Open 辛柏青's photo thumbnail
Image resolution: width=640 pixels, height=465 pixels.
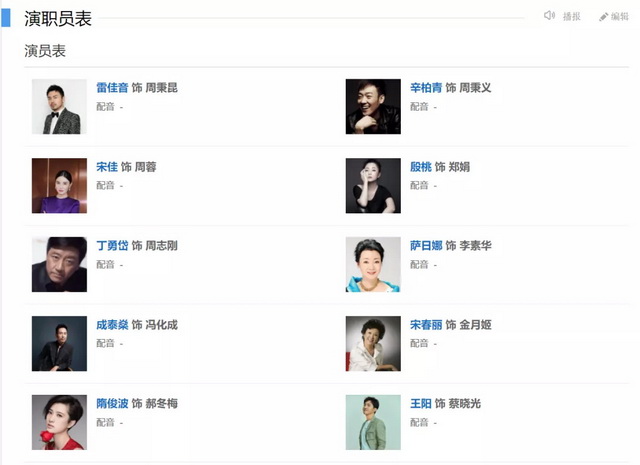[373, 106]
